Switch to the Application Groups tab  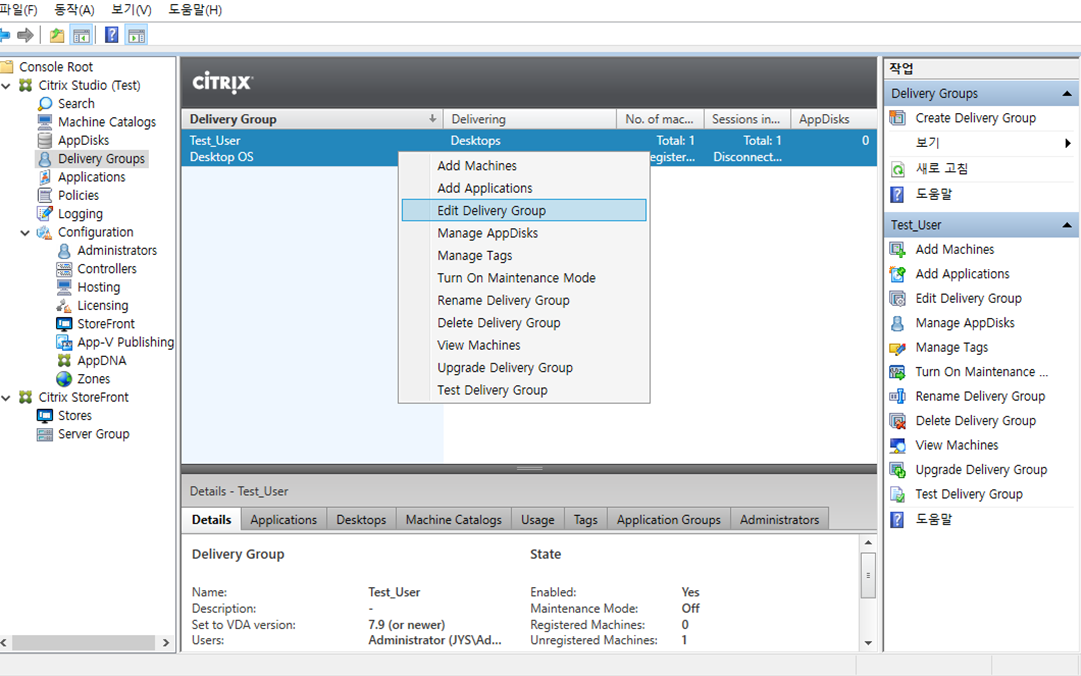pyautogui.click(x=669, y=520)
